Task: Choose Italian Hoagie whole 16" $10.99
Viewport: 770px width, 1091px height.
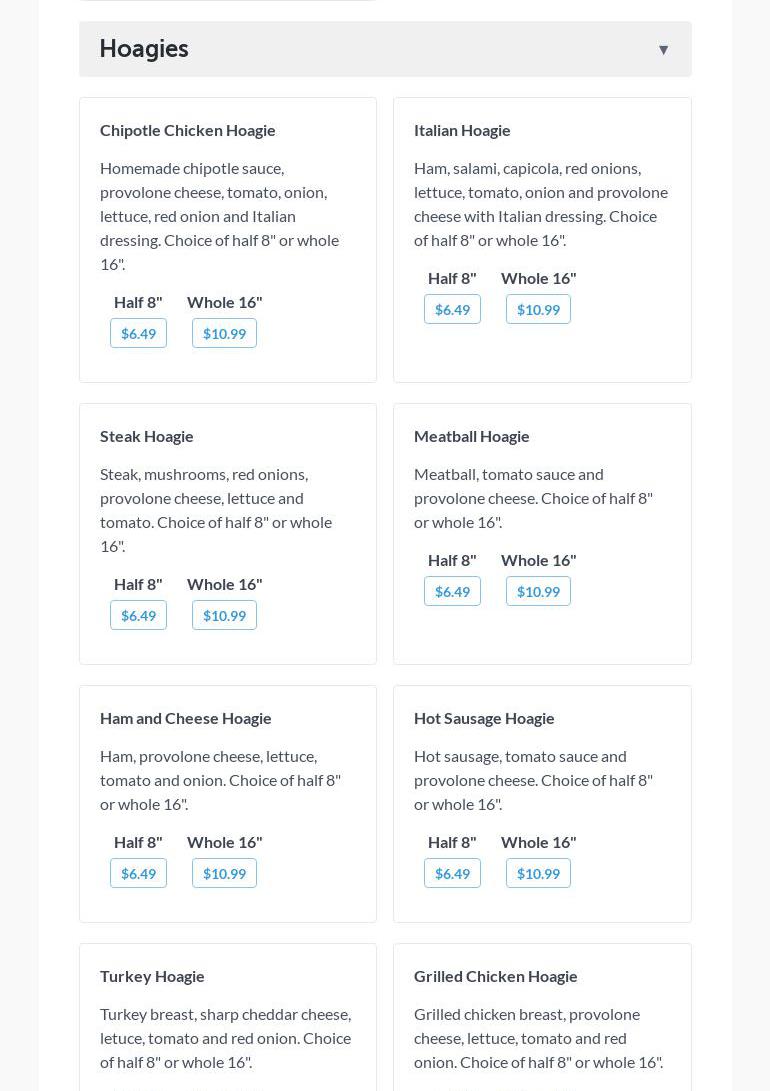Action: [x=538, y=309]
